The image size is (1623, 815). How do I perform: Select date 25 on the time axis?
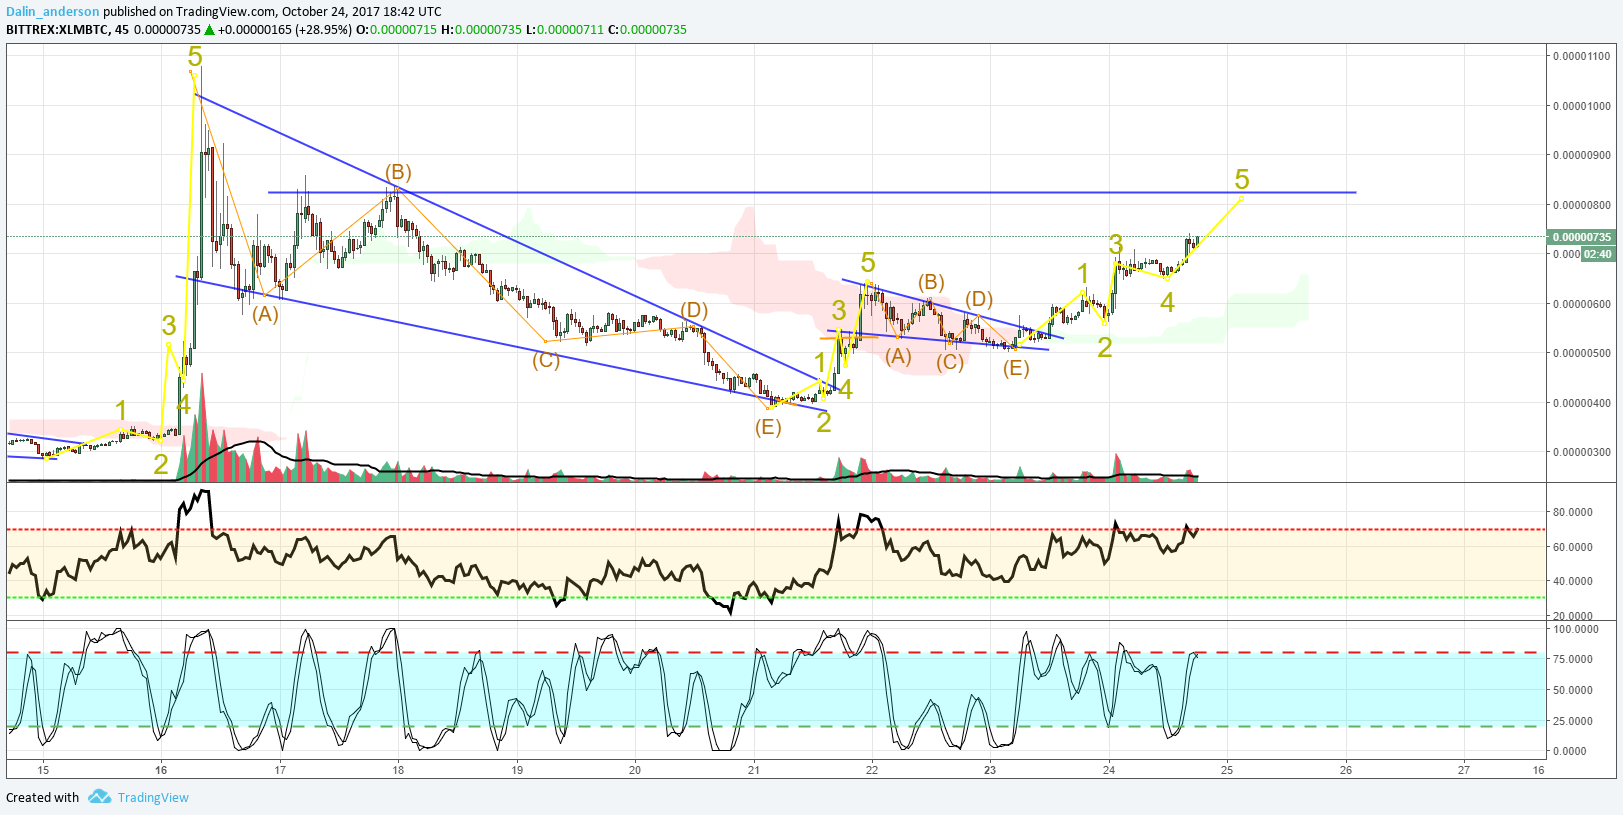[1227, 770]
